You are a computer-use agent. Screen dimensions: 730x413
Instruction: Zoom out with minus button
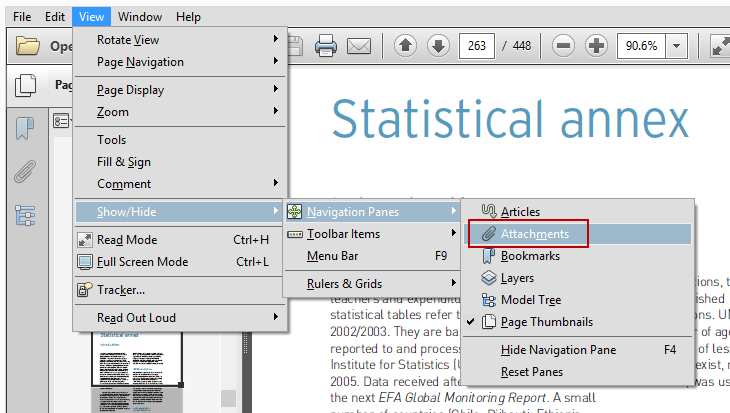(563, 46)
